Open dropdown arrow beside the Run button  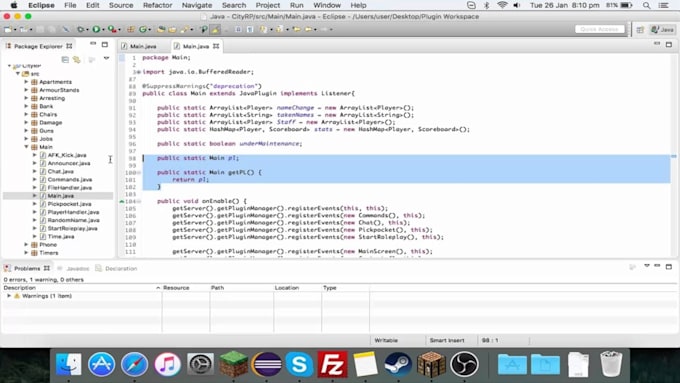tap(103, 30)
